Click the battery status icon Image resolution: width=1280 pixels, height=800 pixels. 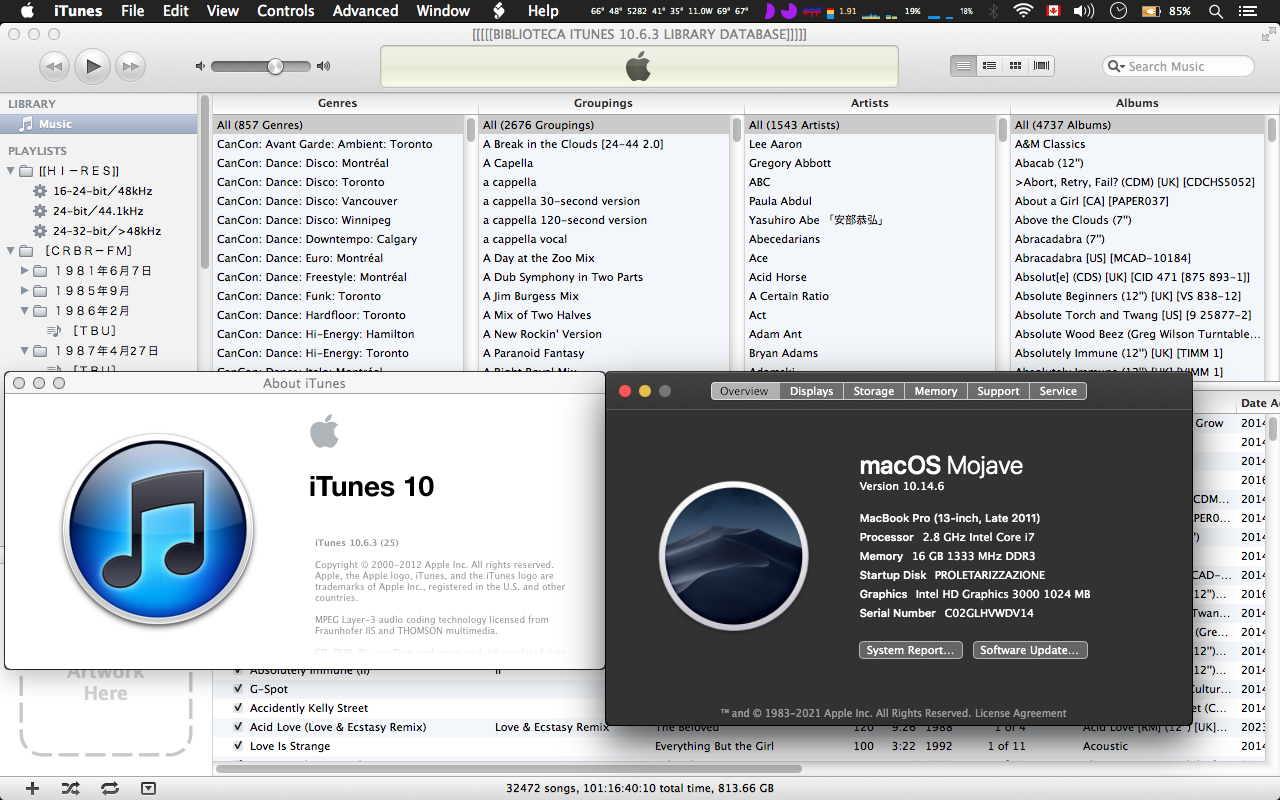(1150, 11)
